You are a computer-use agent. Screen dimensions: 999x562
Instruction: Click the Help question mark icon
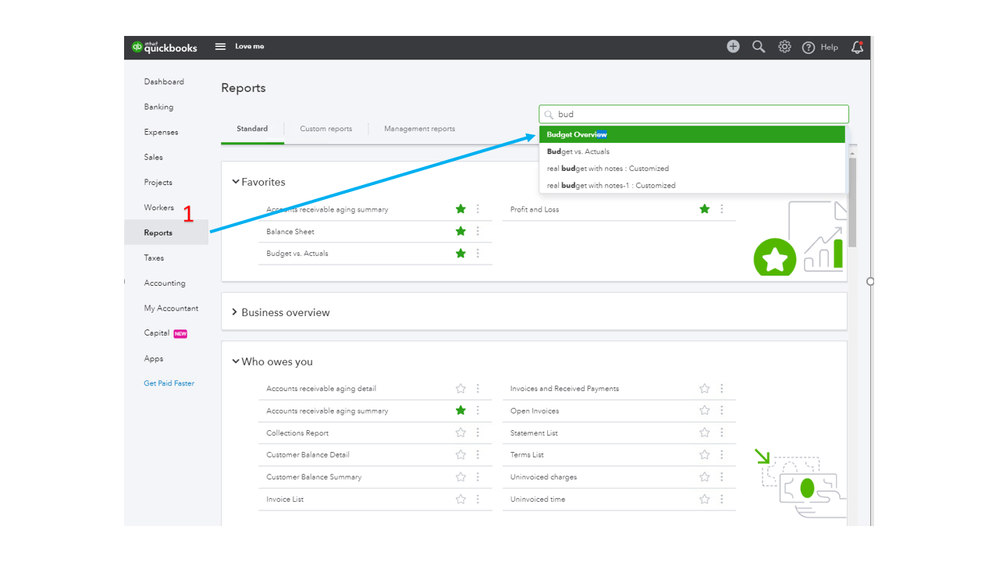tap(808, 47)
